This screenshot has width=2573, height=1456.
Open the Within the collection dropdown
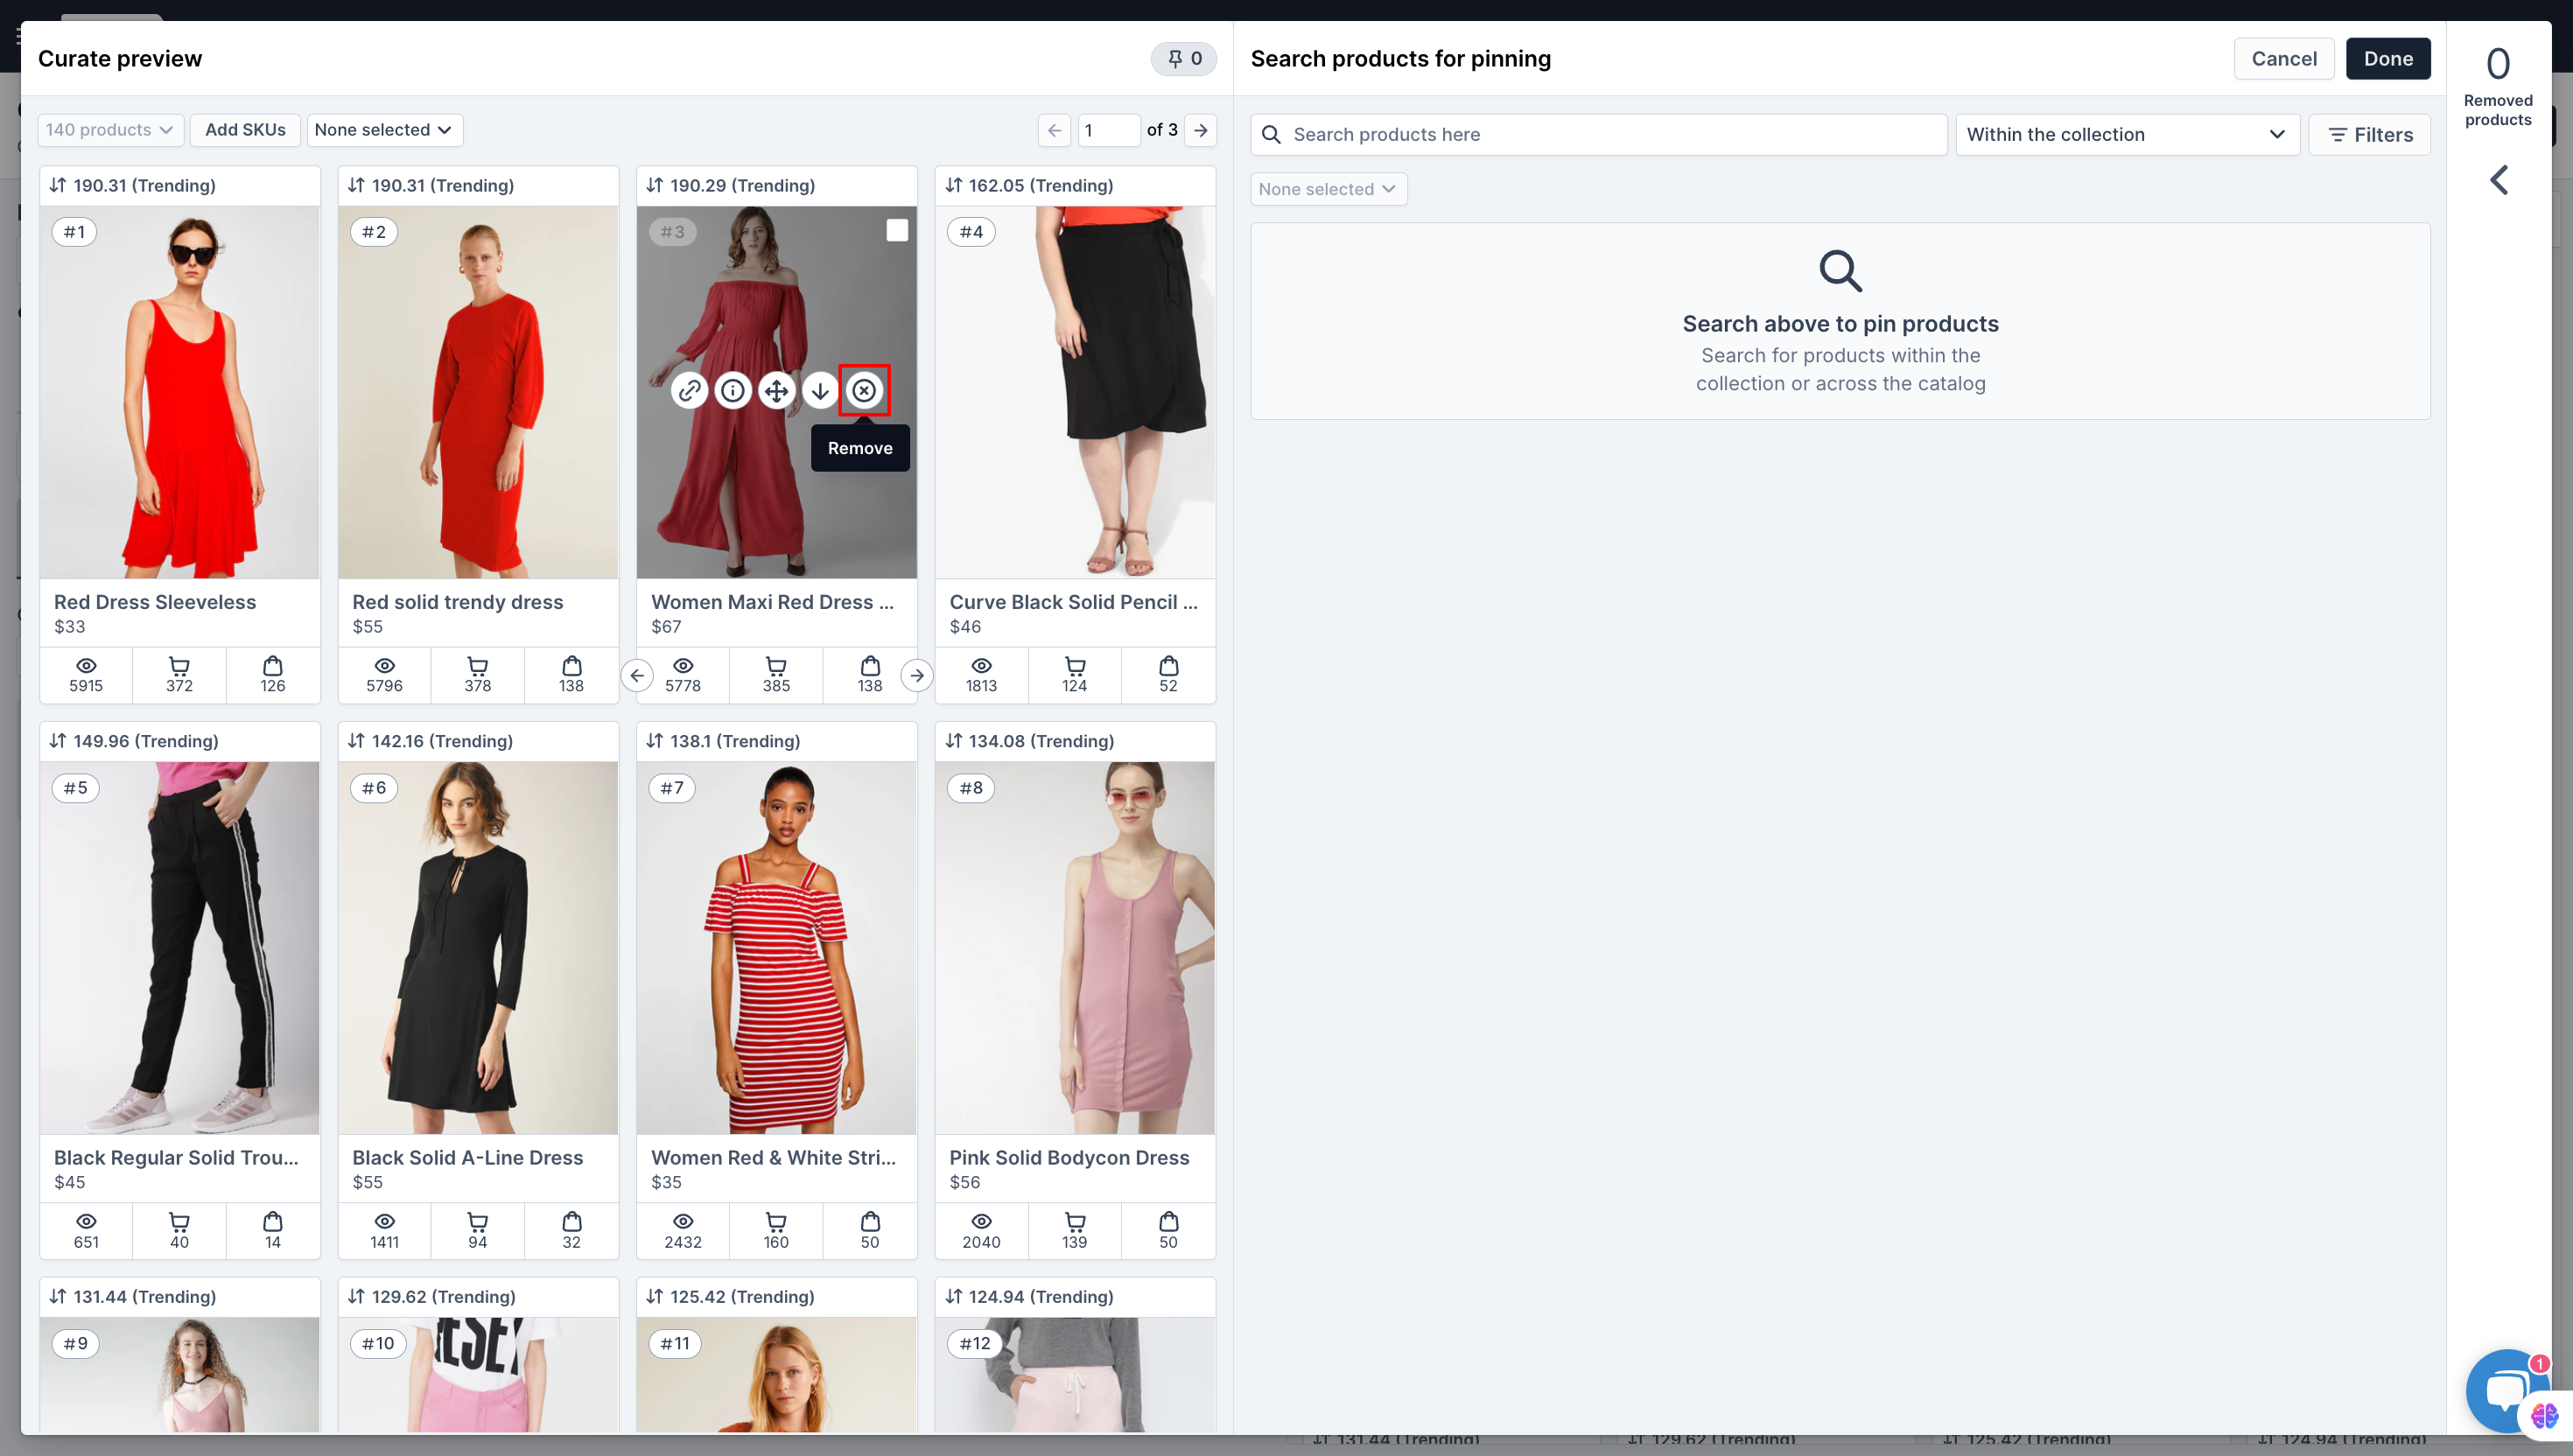tap(2127, 135)
